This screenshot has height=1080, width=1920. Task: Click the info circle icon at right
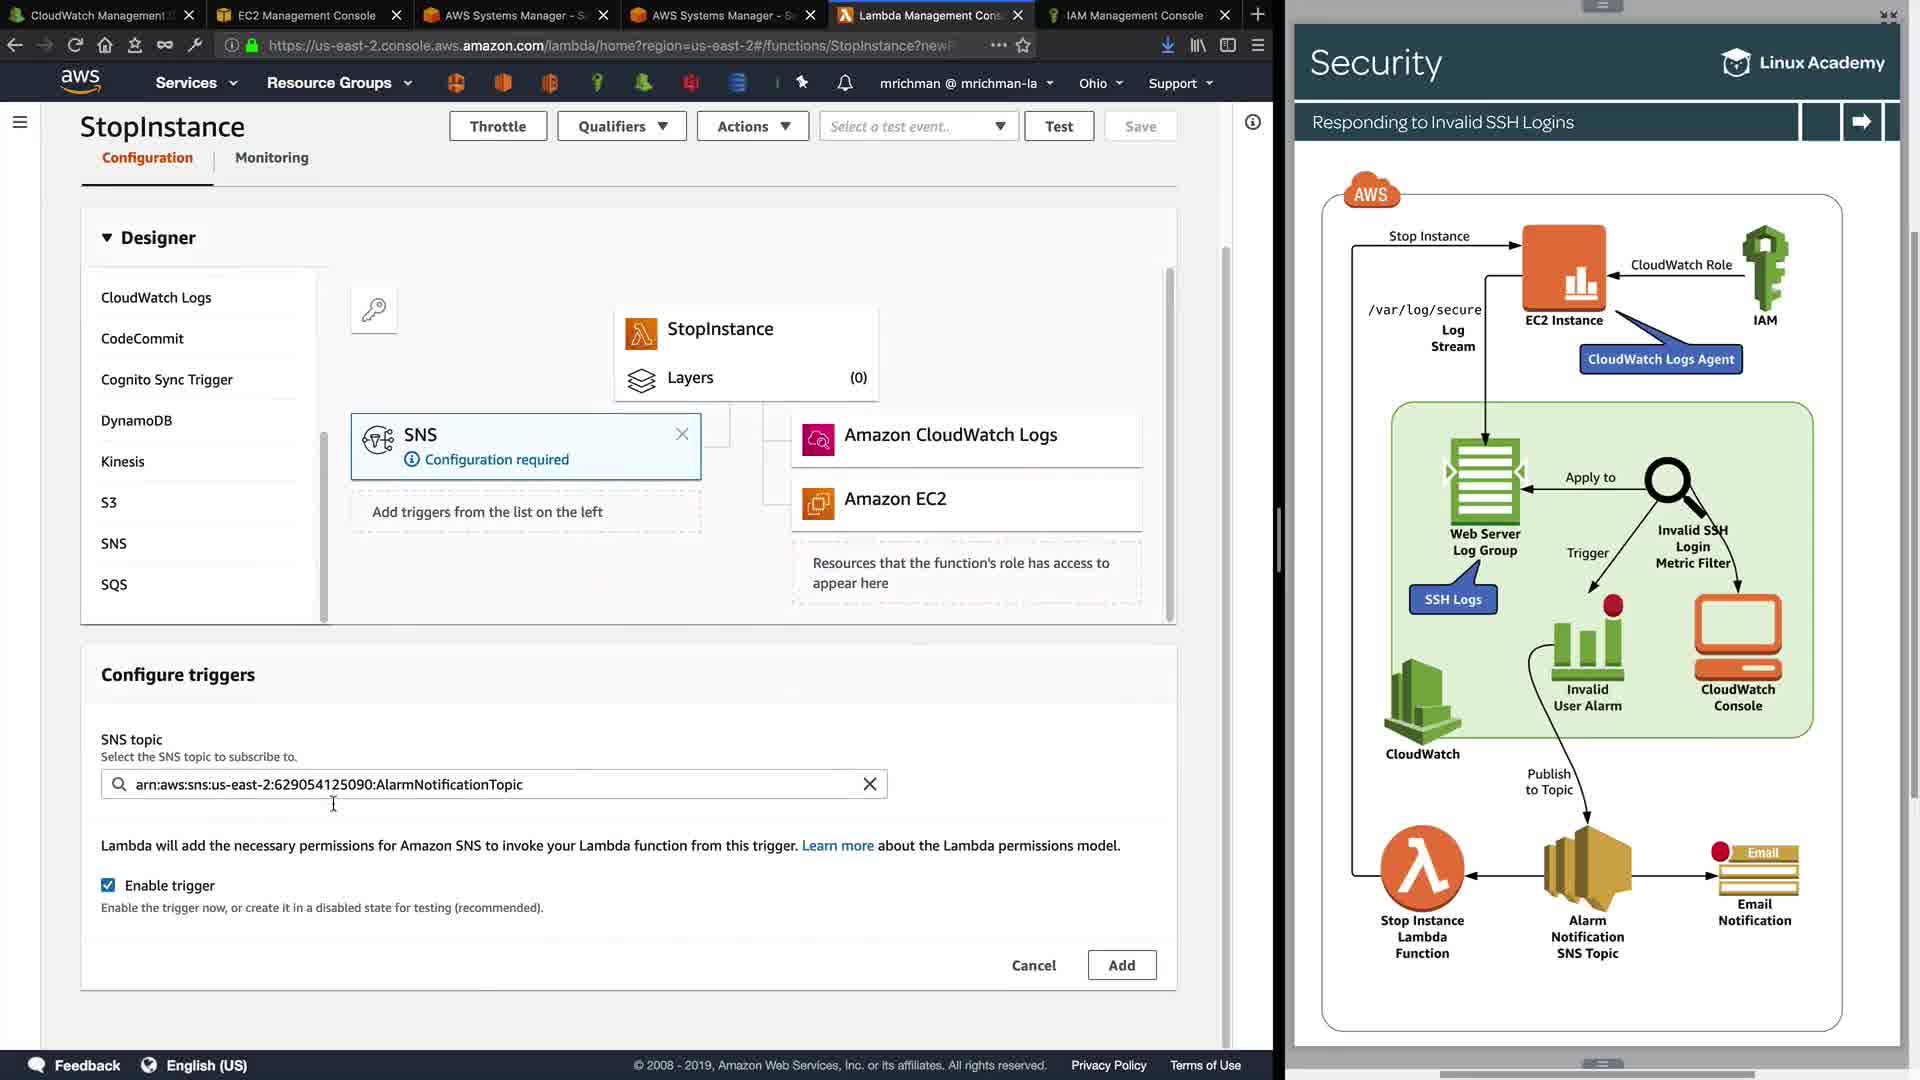point(1252,122)
